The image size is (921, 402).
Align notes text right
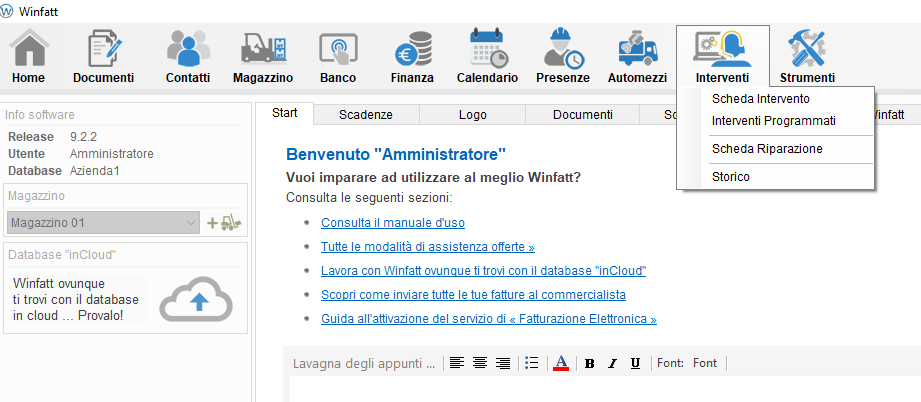503,363
